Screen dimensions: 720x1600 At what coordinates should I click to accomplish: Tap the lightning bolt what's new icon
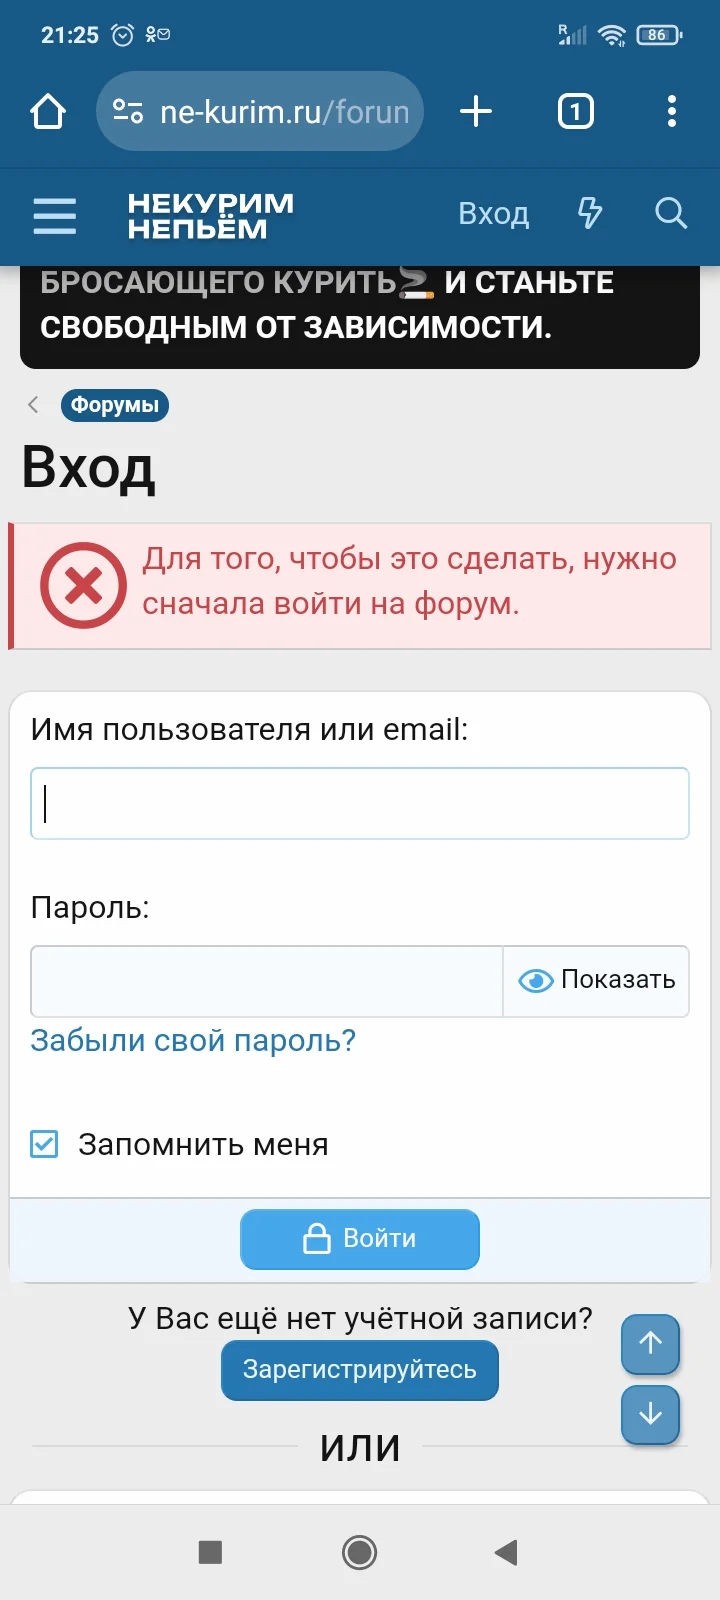point(590,213)
